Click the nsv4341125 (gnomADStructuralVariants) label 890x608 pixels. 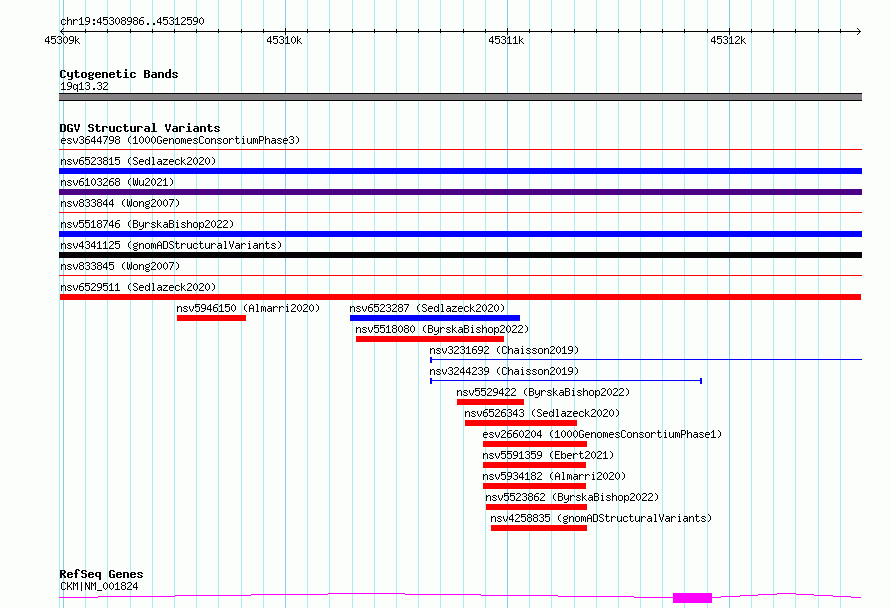171,245
